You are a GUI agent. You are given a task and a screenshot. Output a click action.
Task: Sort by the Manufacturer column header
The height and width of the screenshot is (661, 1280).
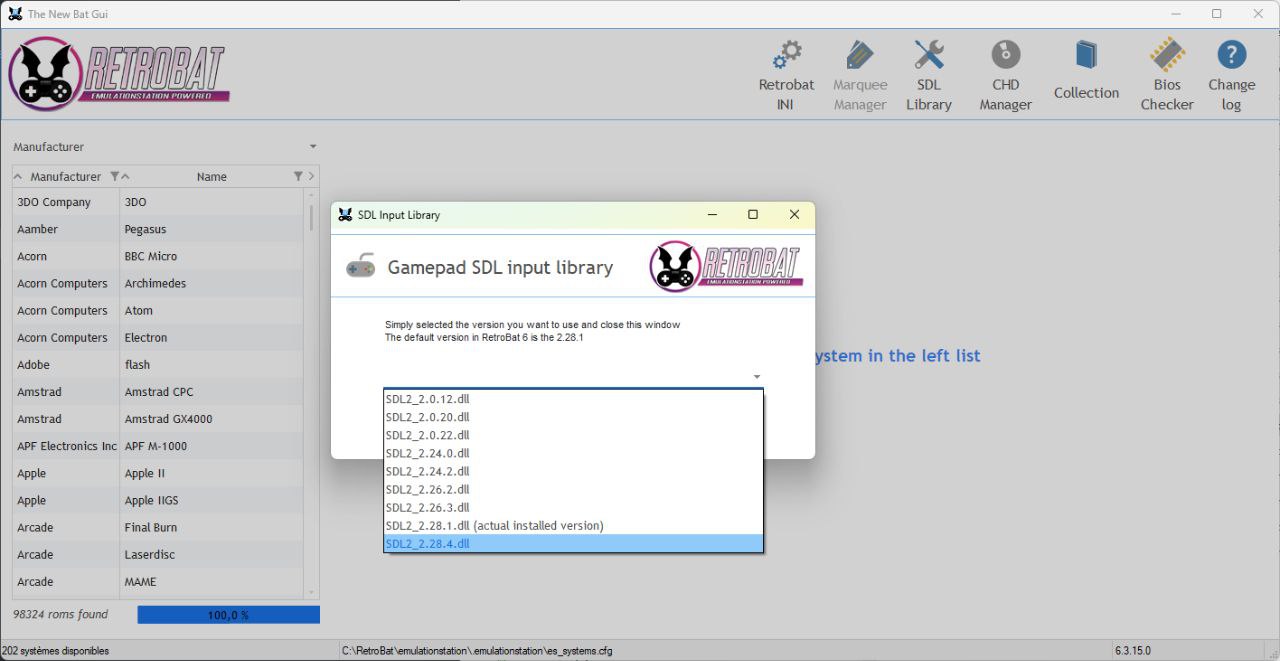[65, 176]
